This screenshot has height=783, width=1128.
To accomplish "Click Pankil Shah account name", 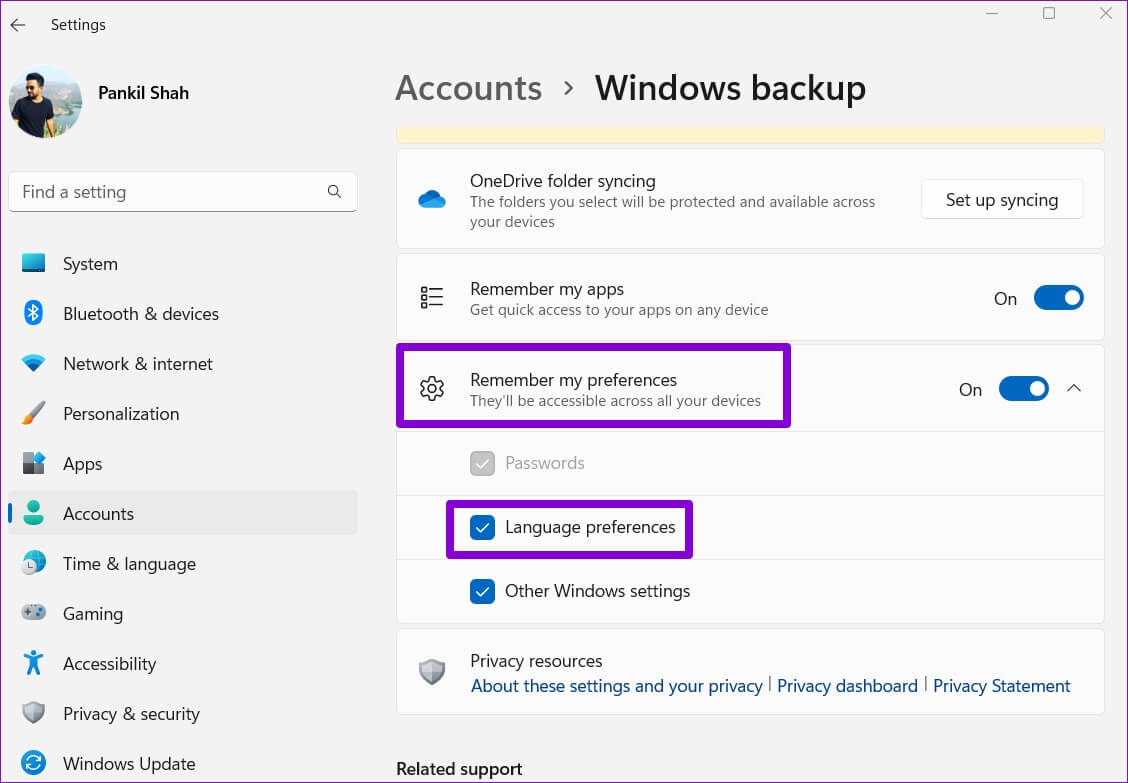I will pyautogui.click(x=143, y=93).
